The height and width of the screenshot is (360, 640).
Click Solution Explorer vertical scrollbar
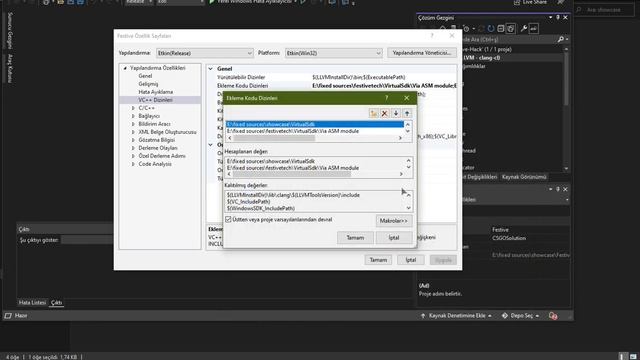pyautogui.click(x=566, y=80)
